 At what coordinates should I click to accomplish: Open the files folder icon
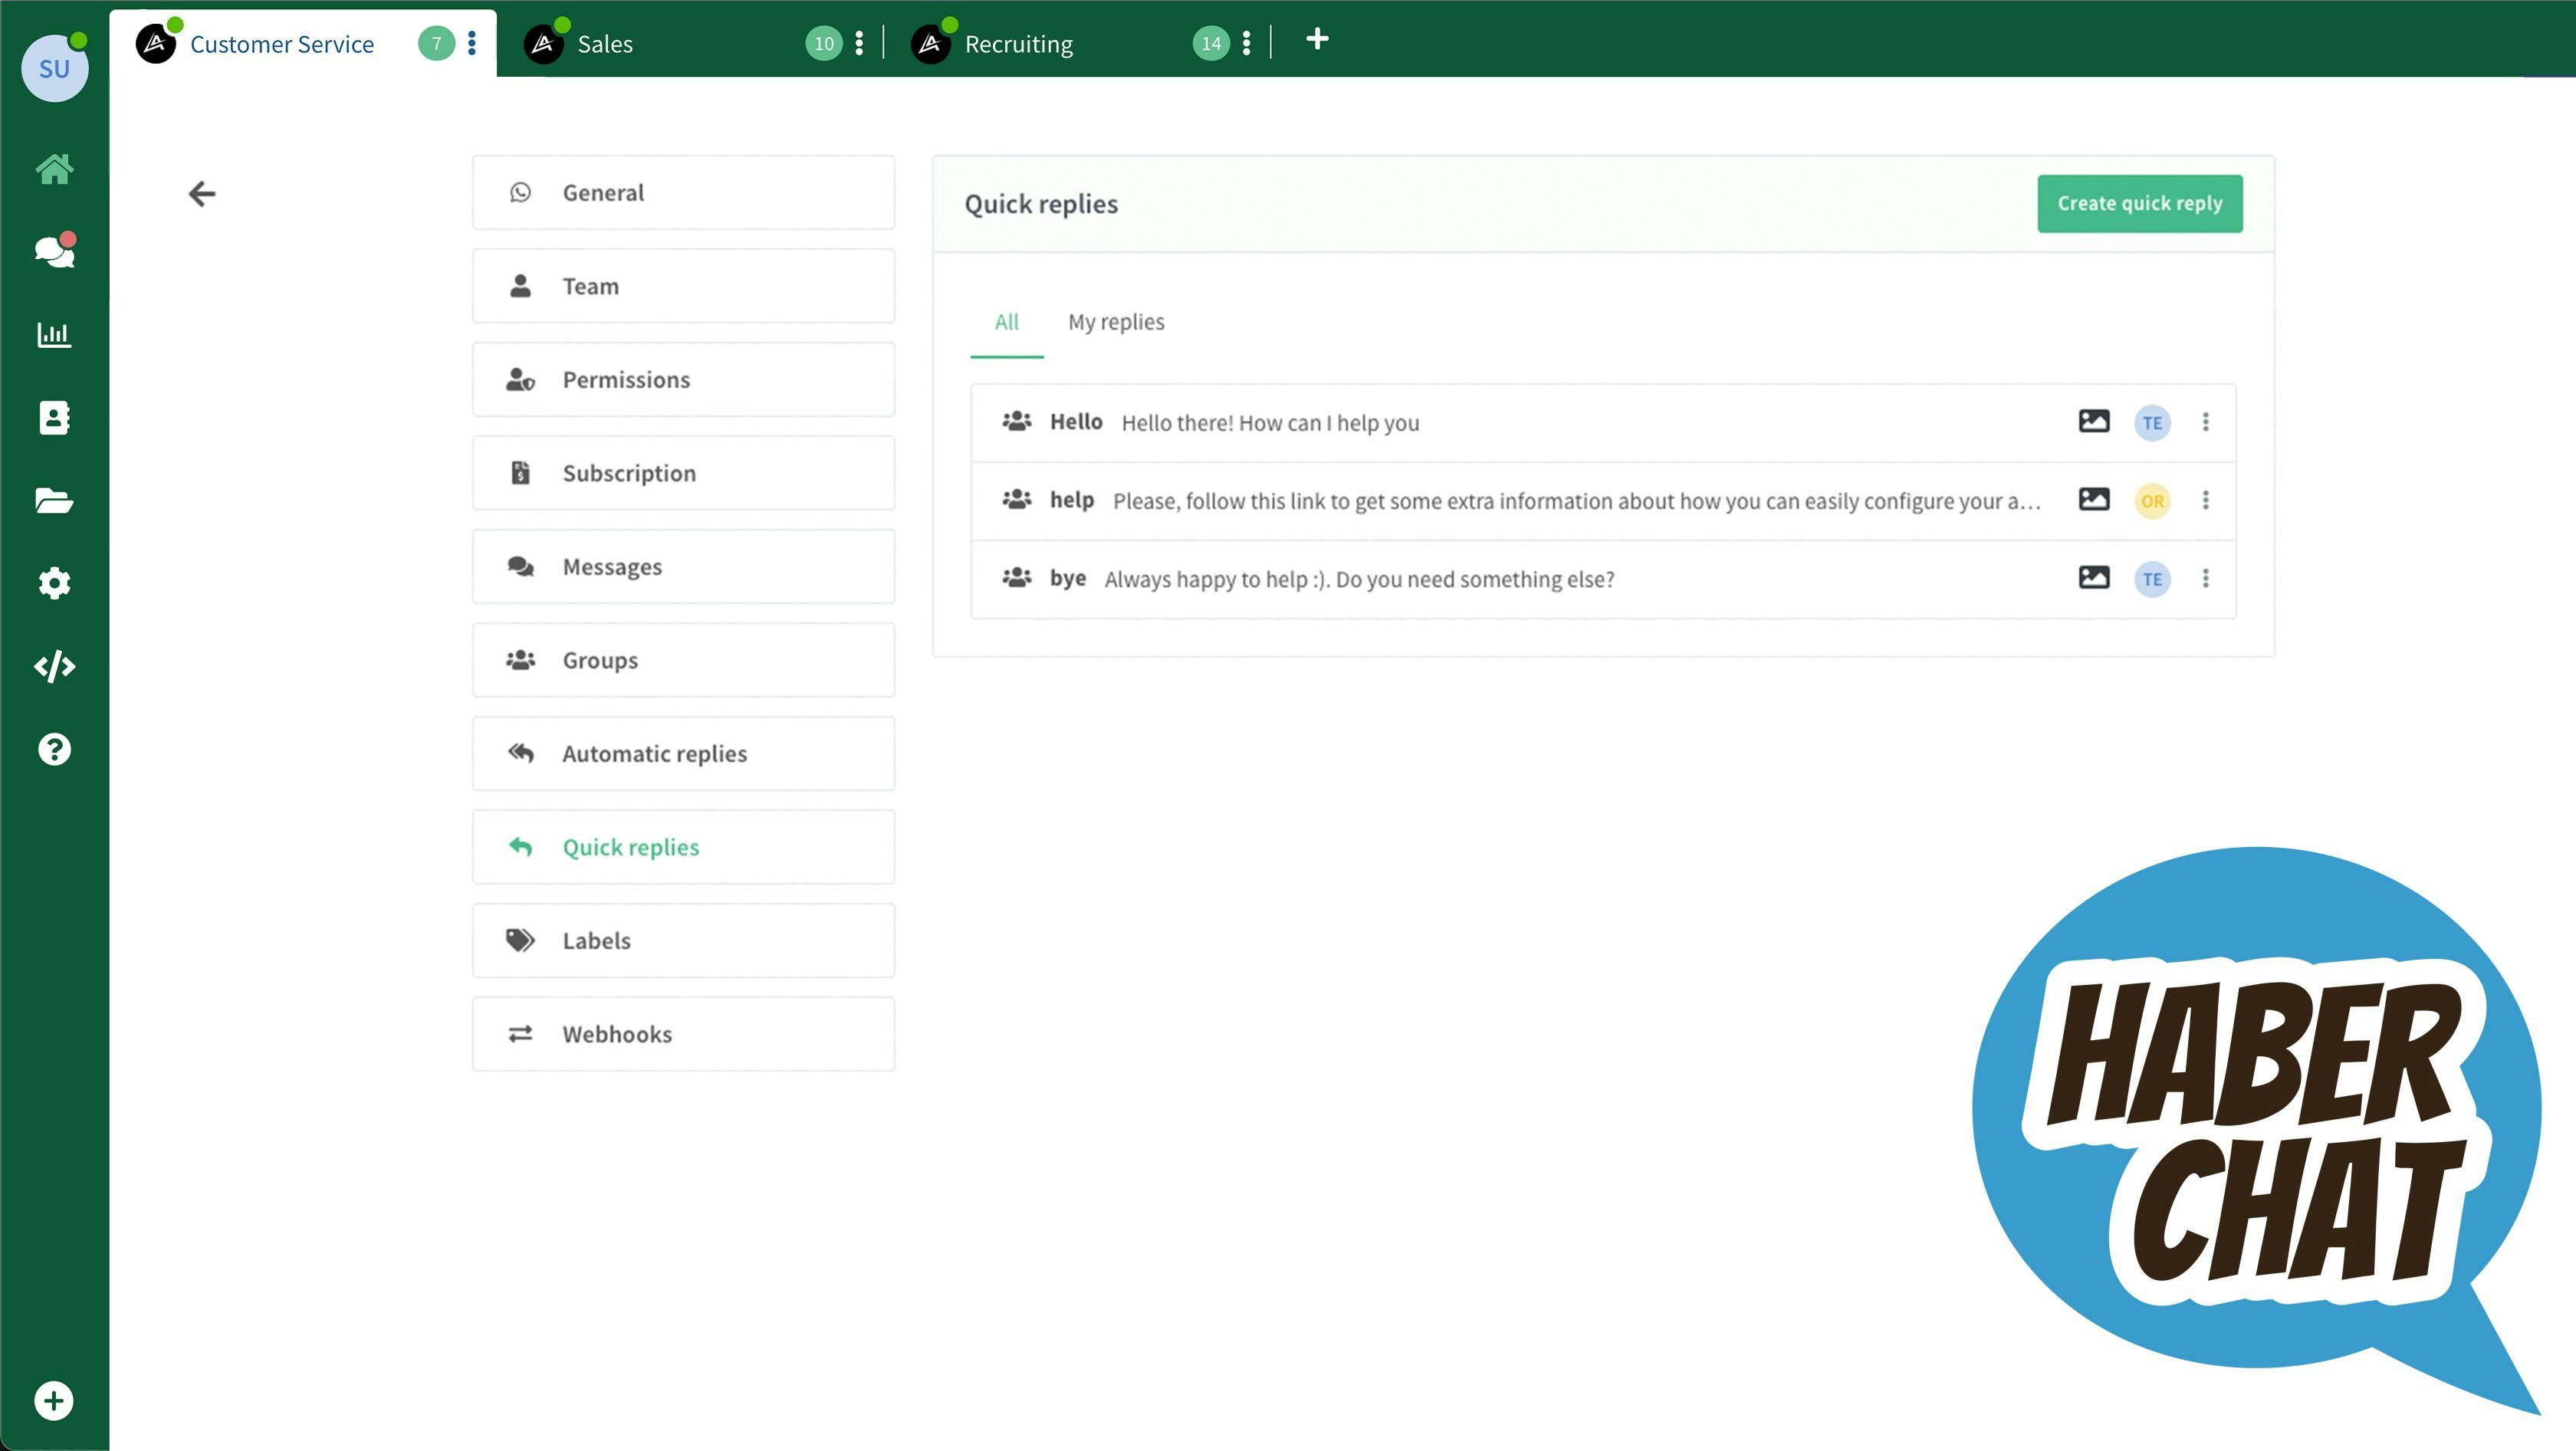coord(54,500)
